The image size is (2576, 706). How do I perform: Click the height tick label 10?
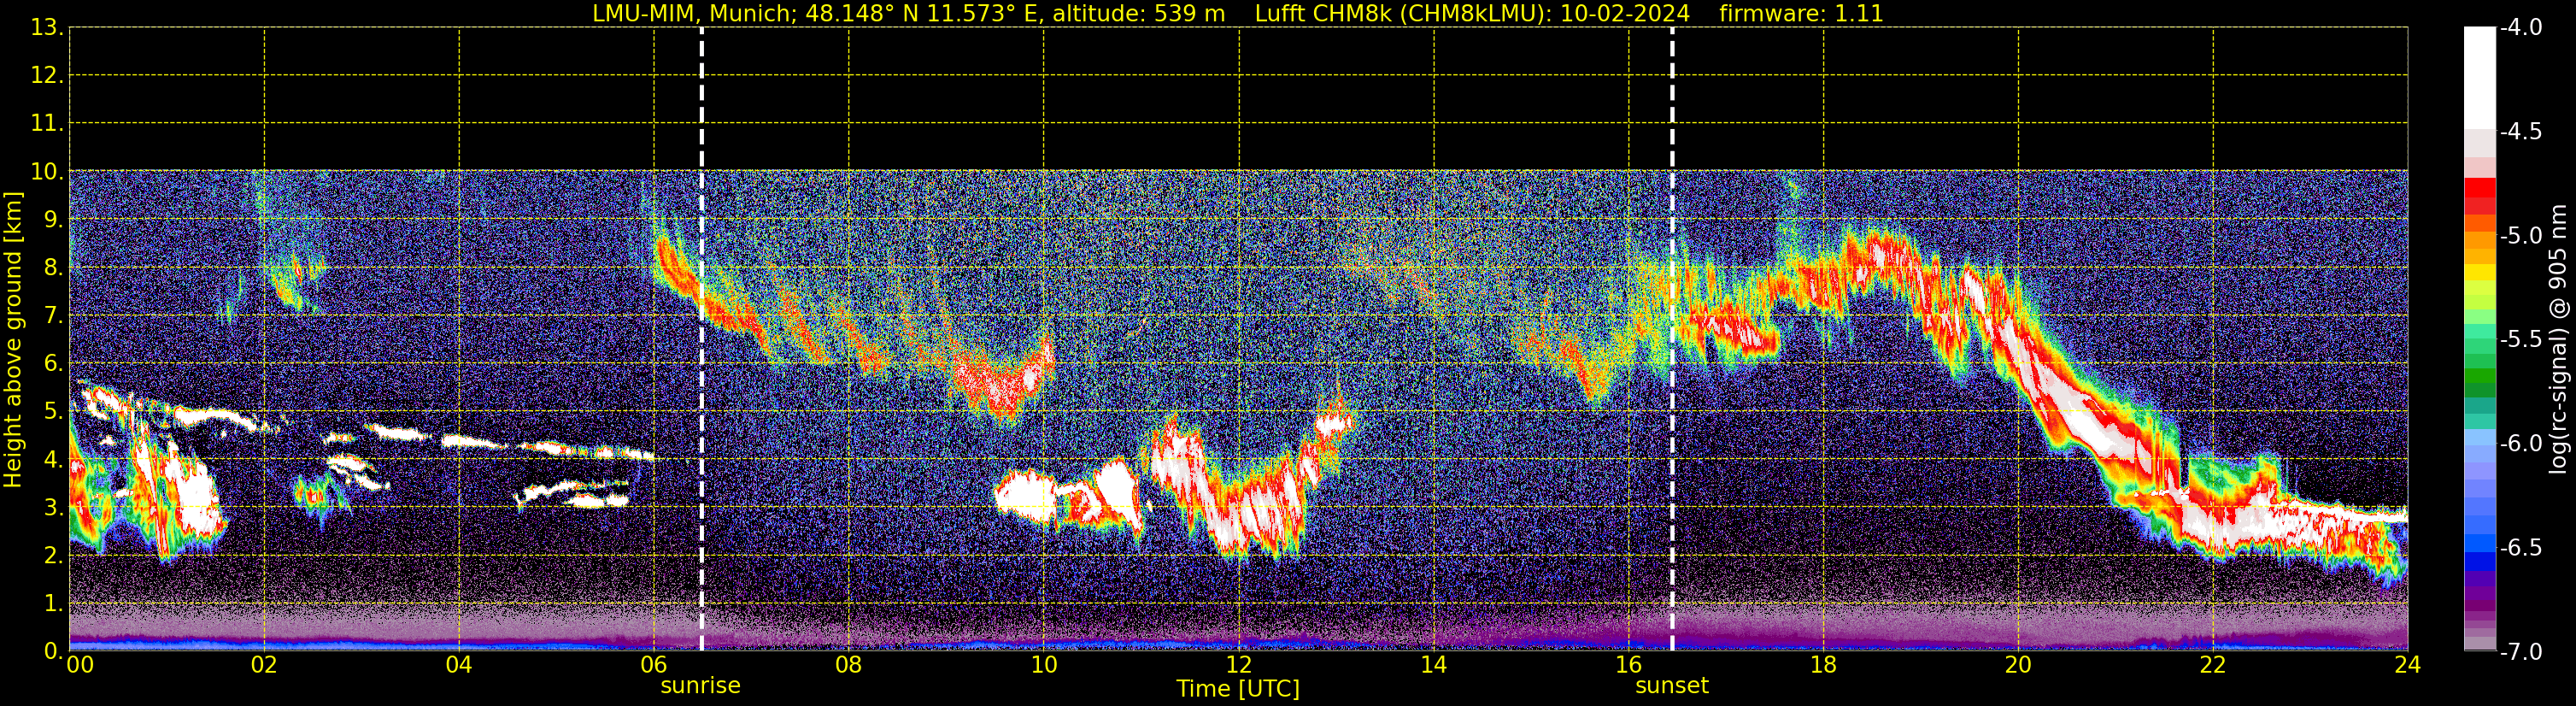point(46,172)
